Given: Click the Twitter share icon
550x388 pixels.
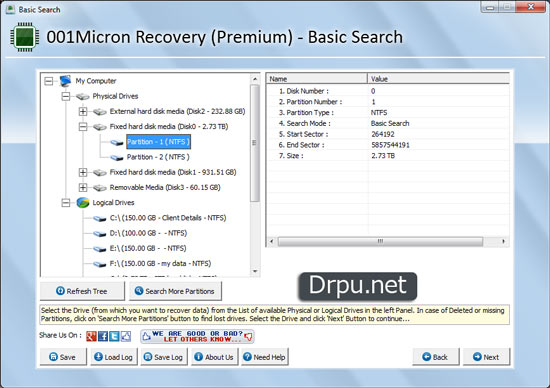Looking at the screenshot, I should click(114, 336).
